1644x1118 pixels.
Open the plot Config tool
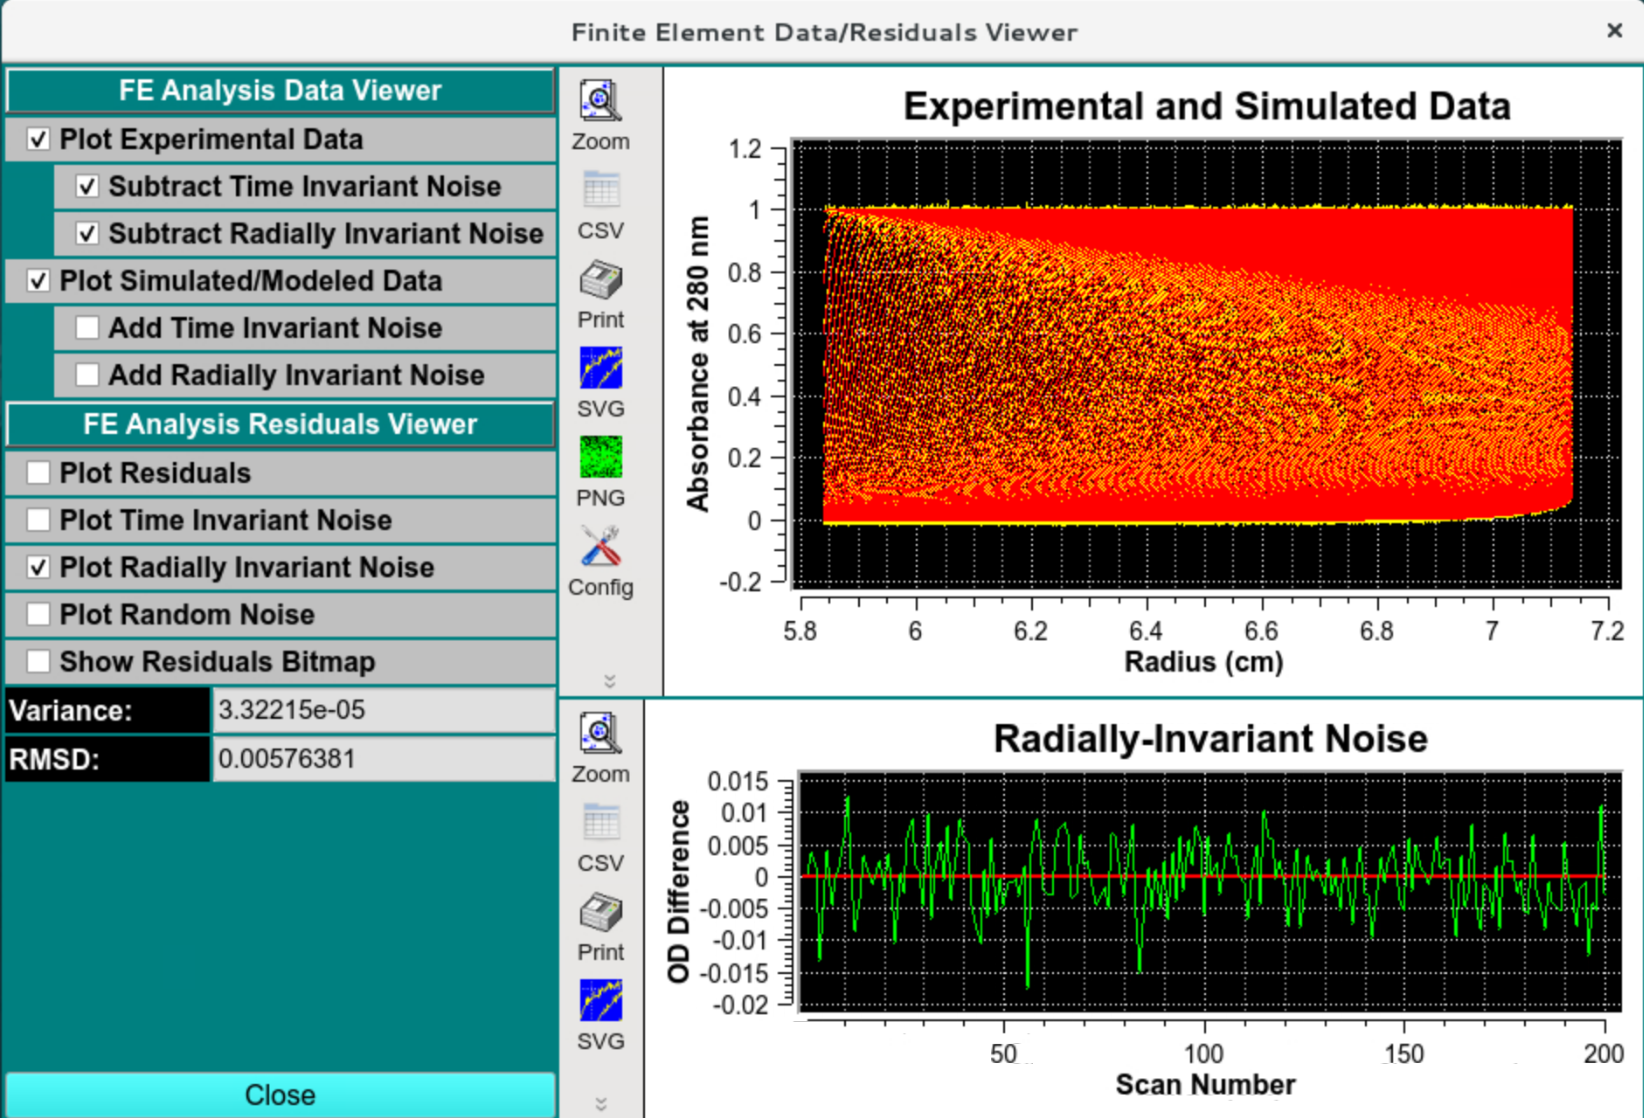point(600,548)
